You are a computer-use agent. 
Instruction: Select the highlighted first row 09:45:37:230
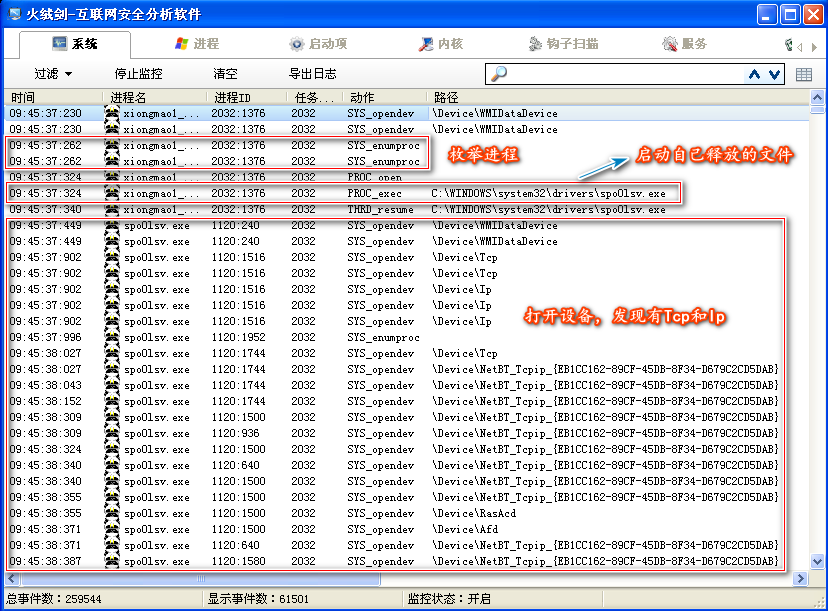coord(407,113)
